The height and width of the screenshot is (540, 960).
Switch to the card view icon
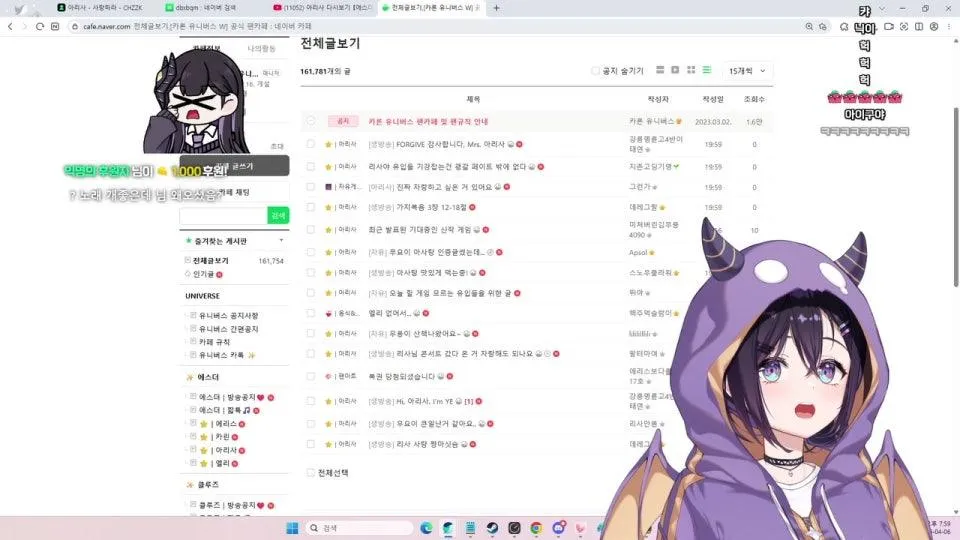tap(675, 70)
